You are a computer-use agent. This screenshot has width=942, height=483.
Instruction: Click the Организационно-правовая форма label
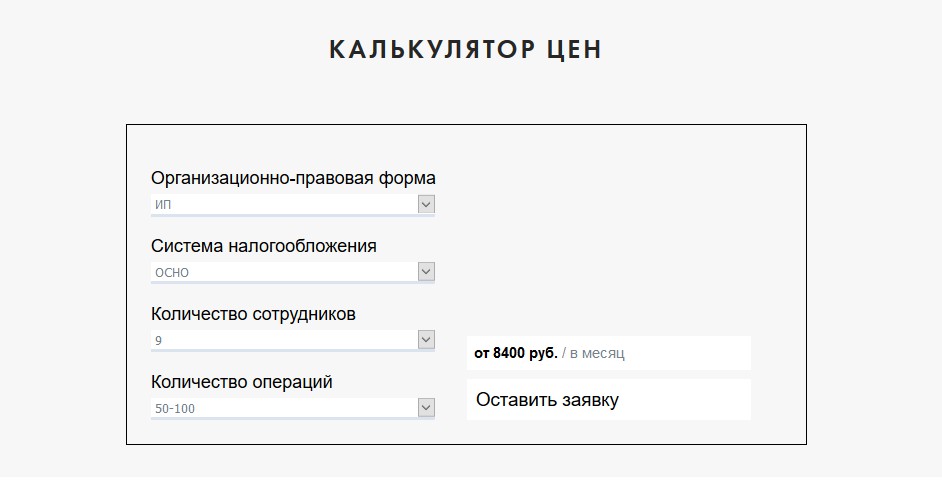293,179
